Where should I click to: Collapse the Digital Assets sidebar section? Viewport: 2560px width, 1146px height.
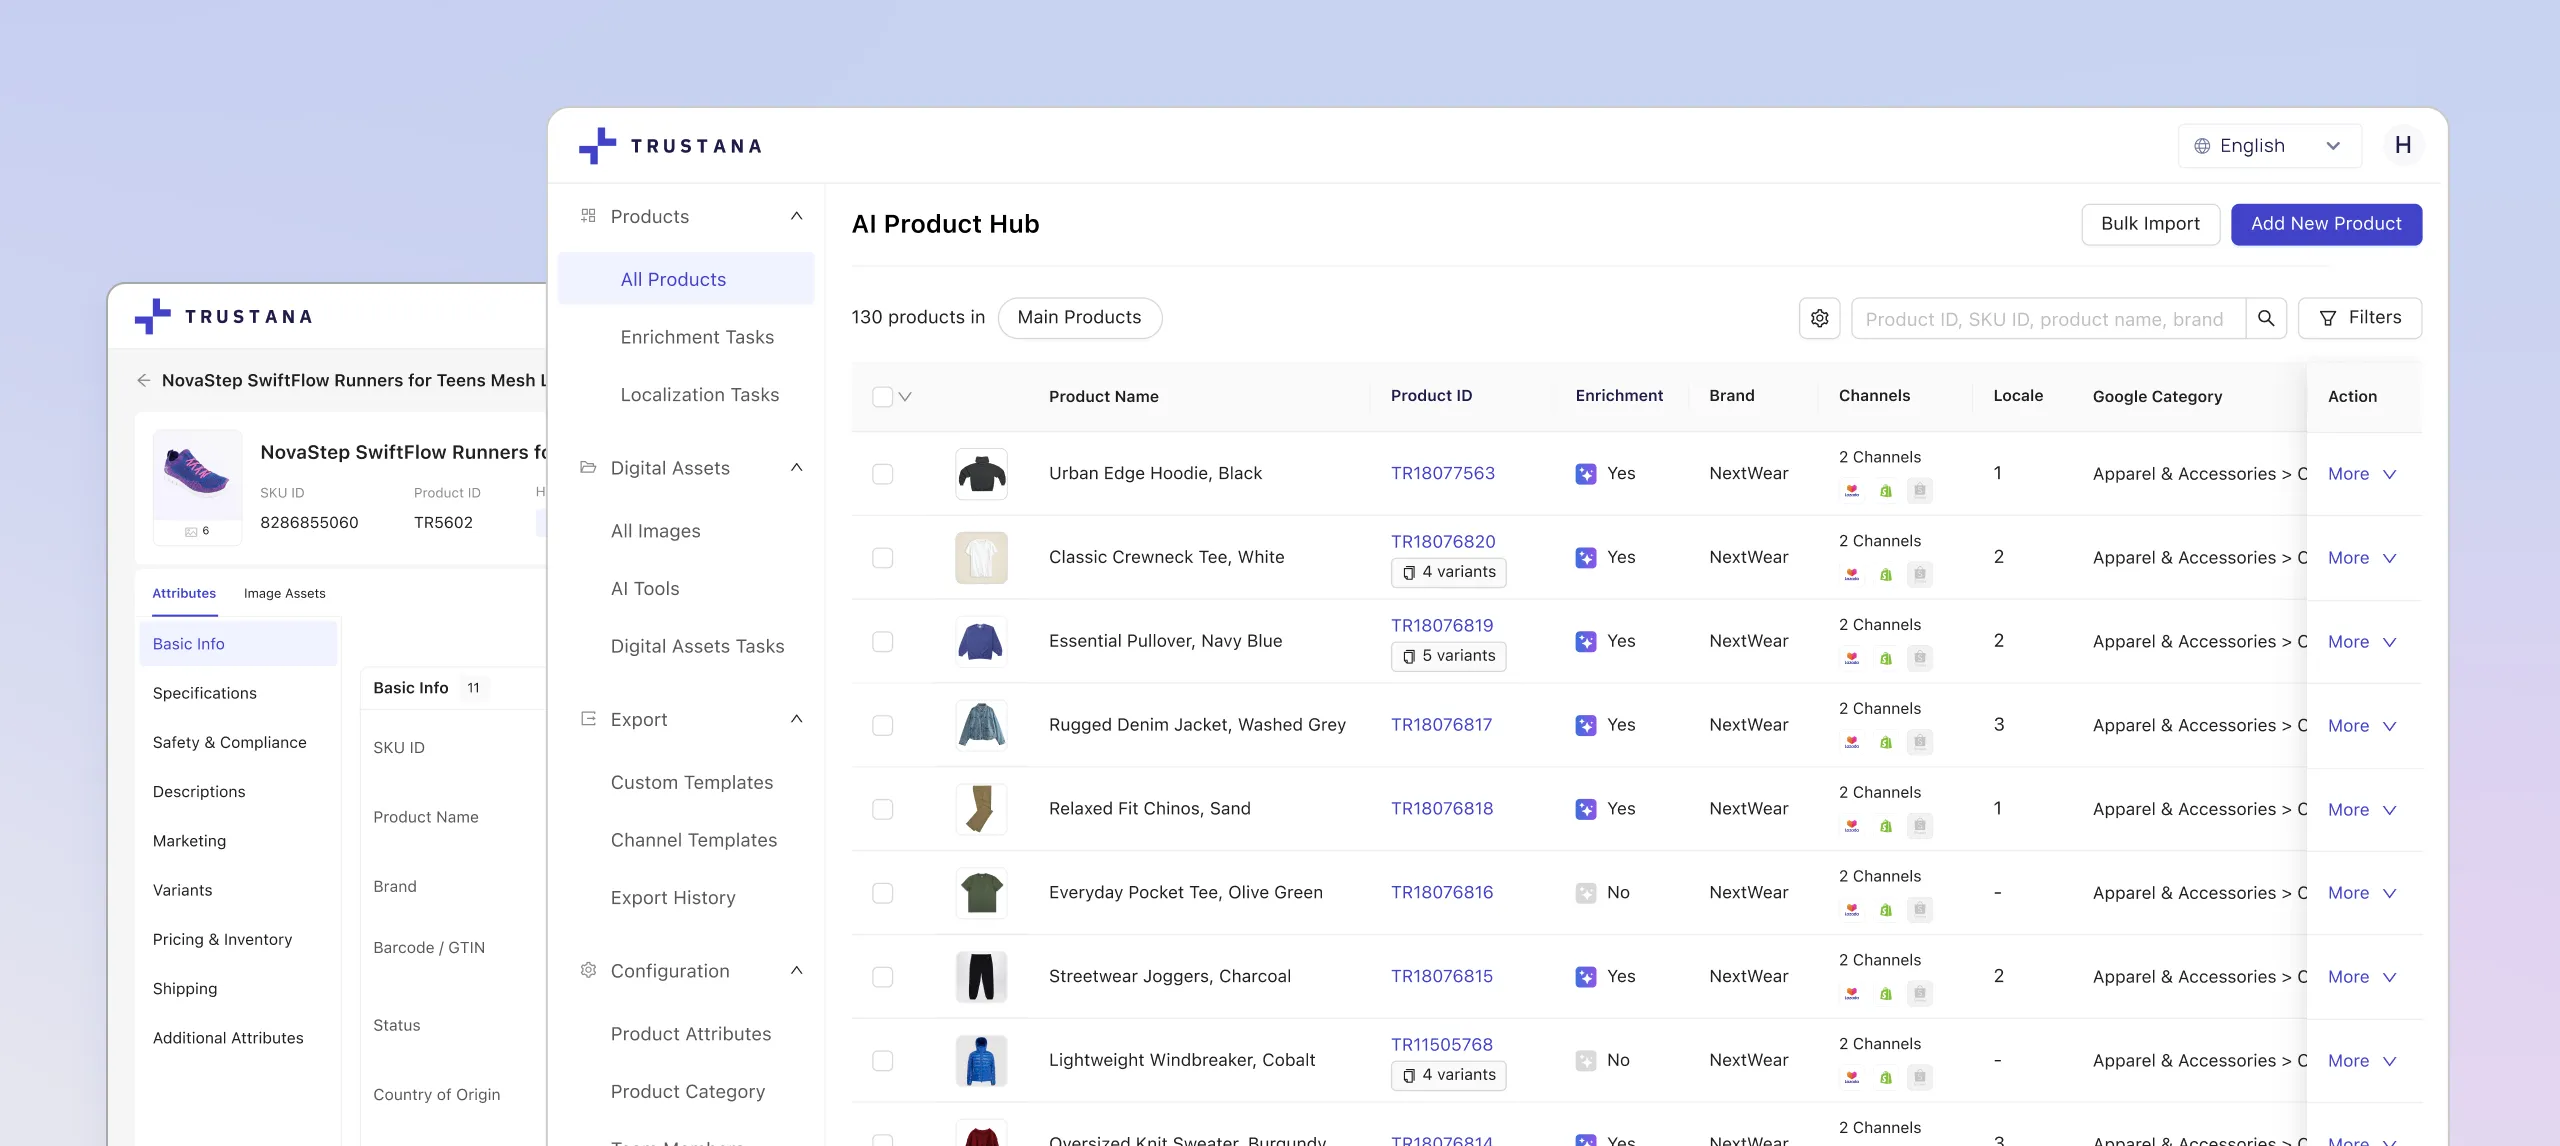pos(796,467)
